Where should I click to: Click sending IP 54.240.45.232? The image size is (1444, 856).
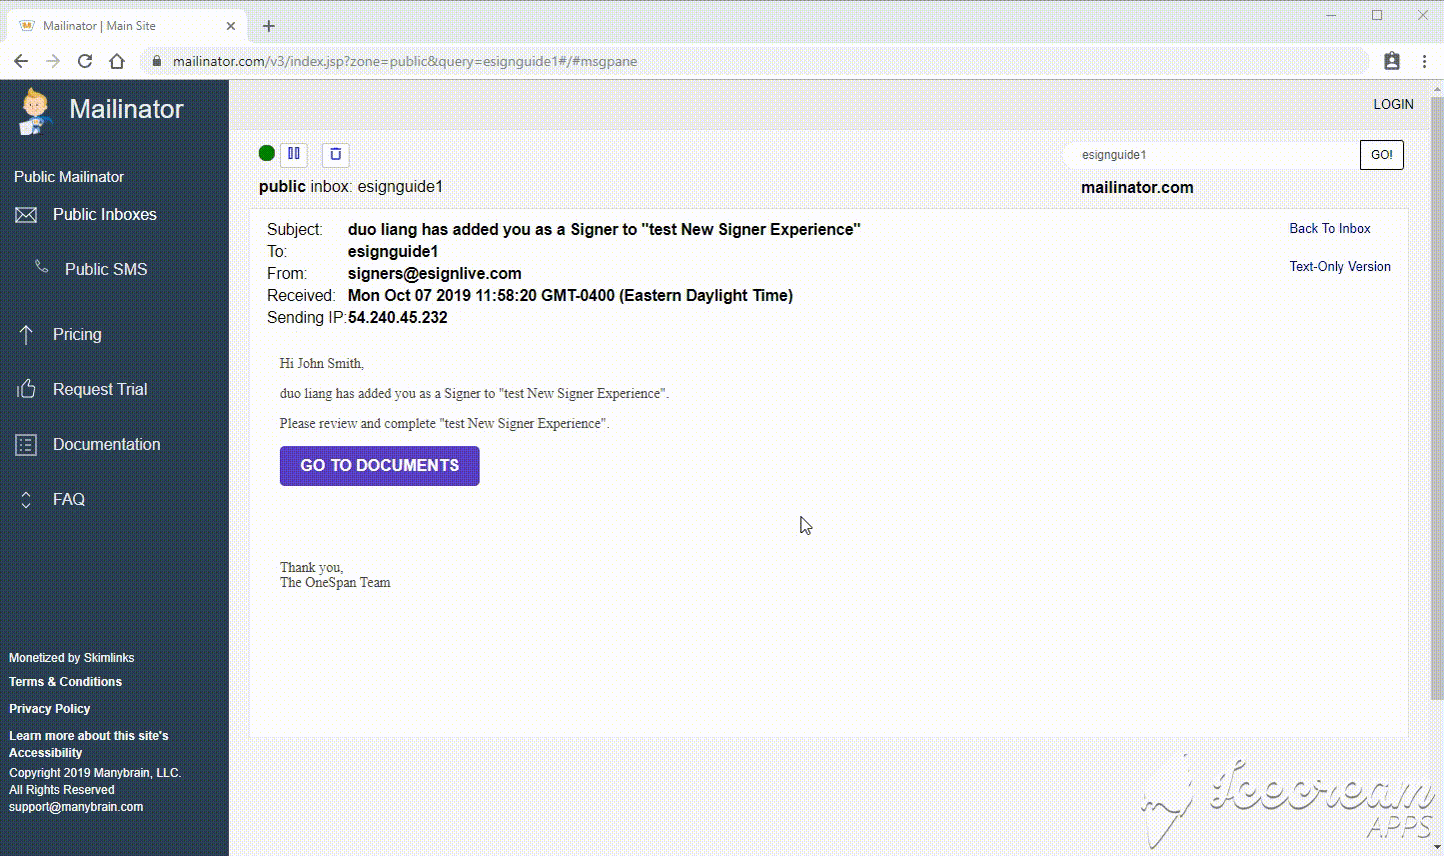point(398,317)
